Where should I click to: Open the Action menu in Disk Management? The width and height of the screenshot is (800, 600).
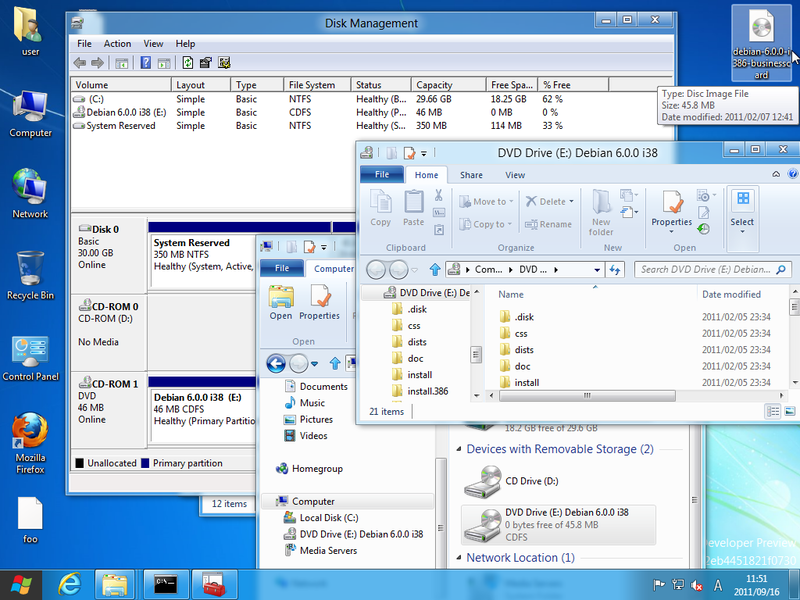pos(117,44)
